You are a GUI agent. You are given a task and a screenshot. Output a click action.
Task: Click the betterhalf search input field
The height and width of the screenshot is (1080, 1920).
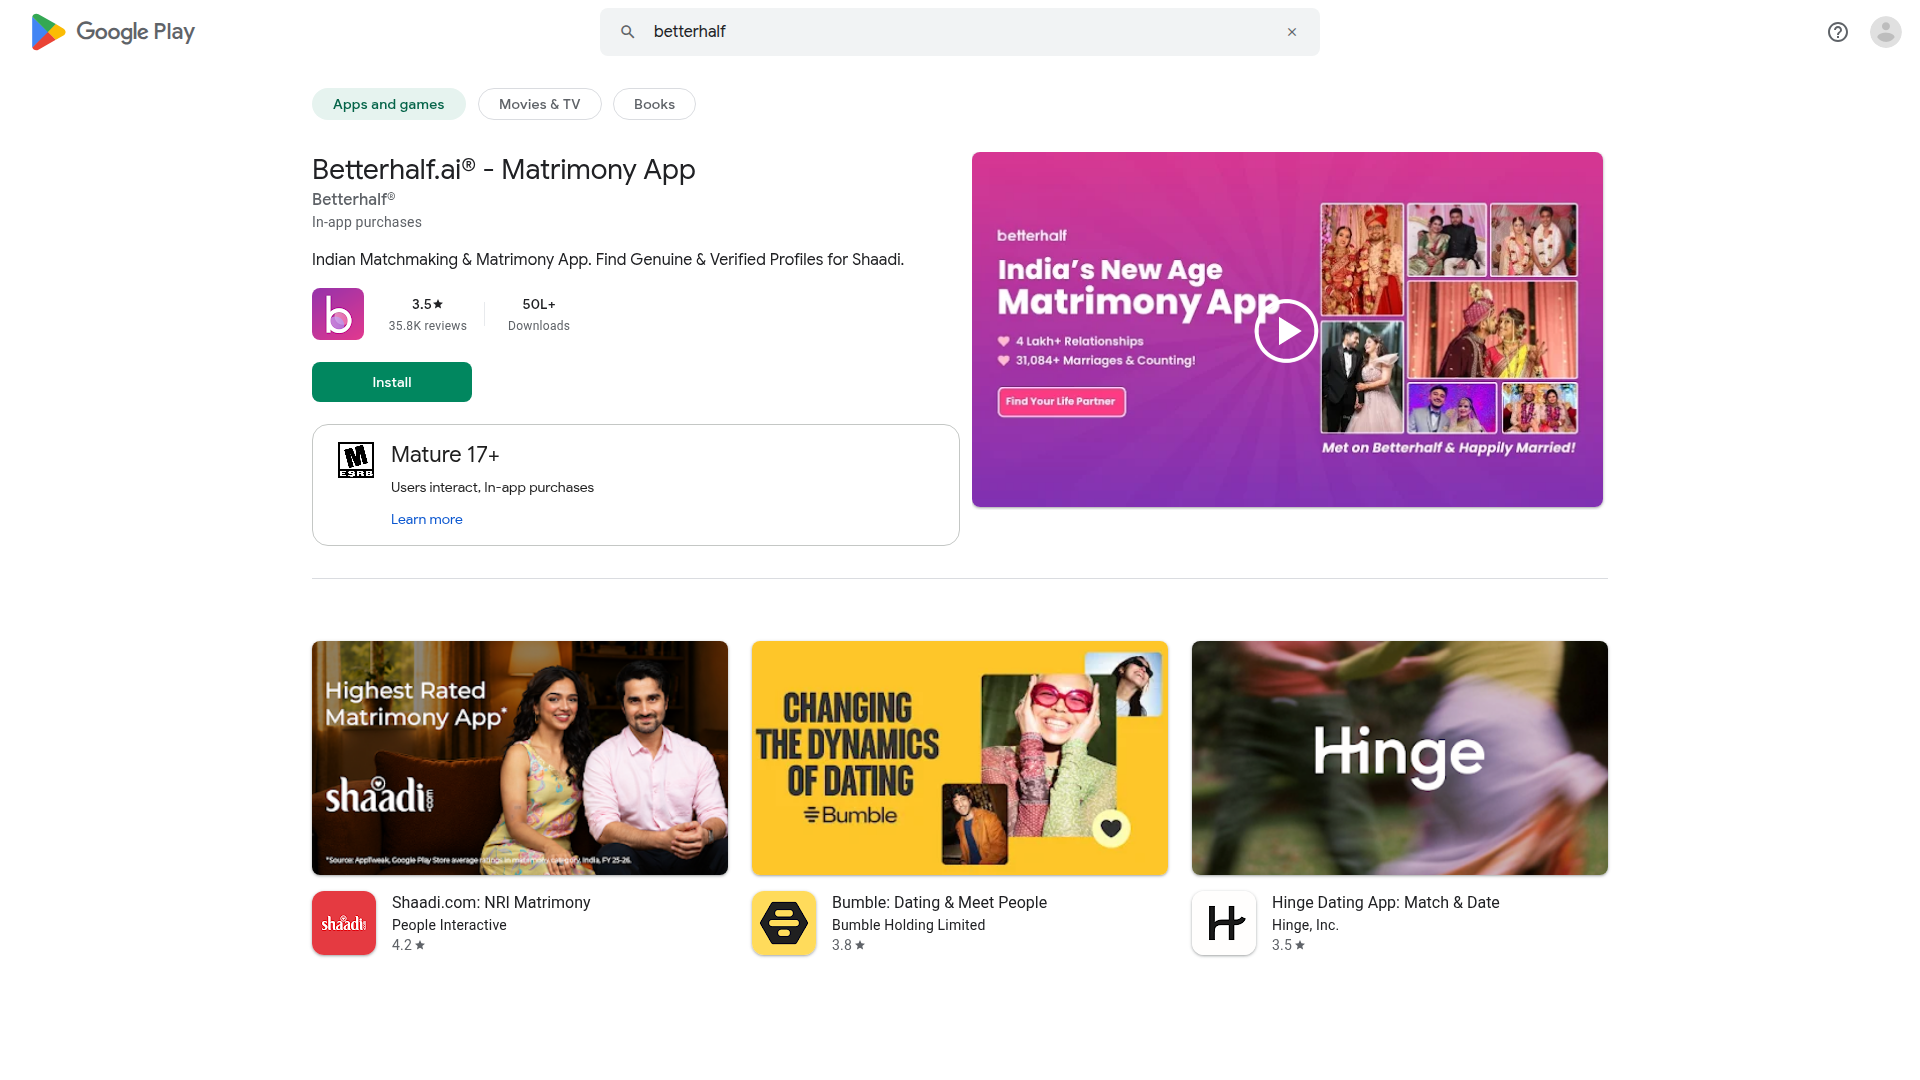[960, 32]
